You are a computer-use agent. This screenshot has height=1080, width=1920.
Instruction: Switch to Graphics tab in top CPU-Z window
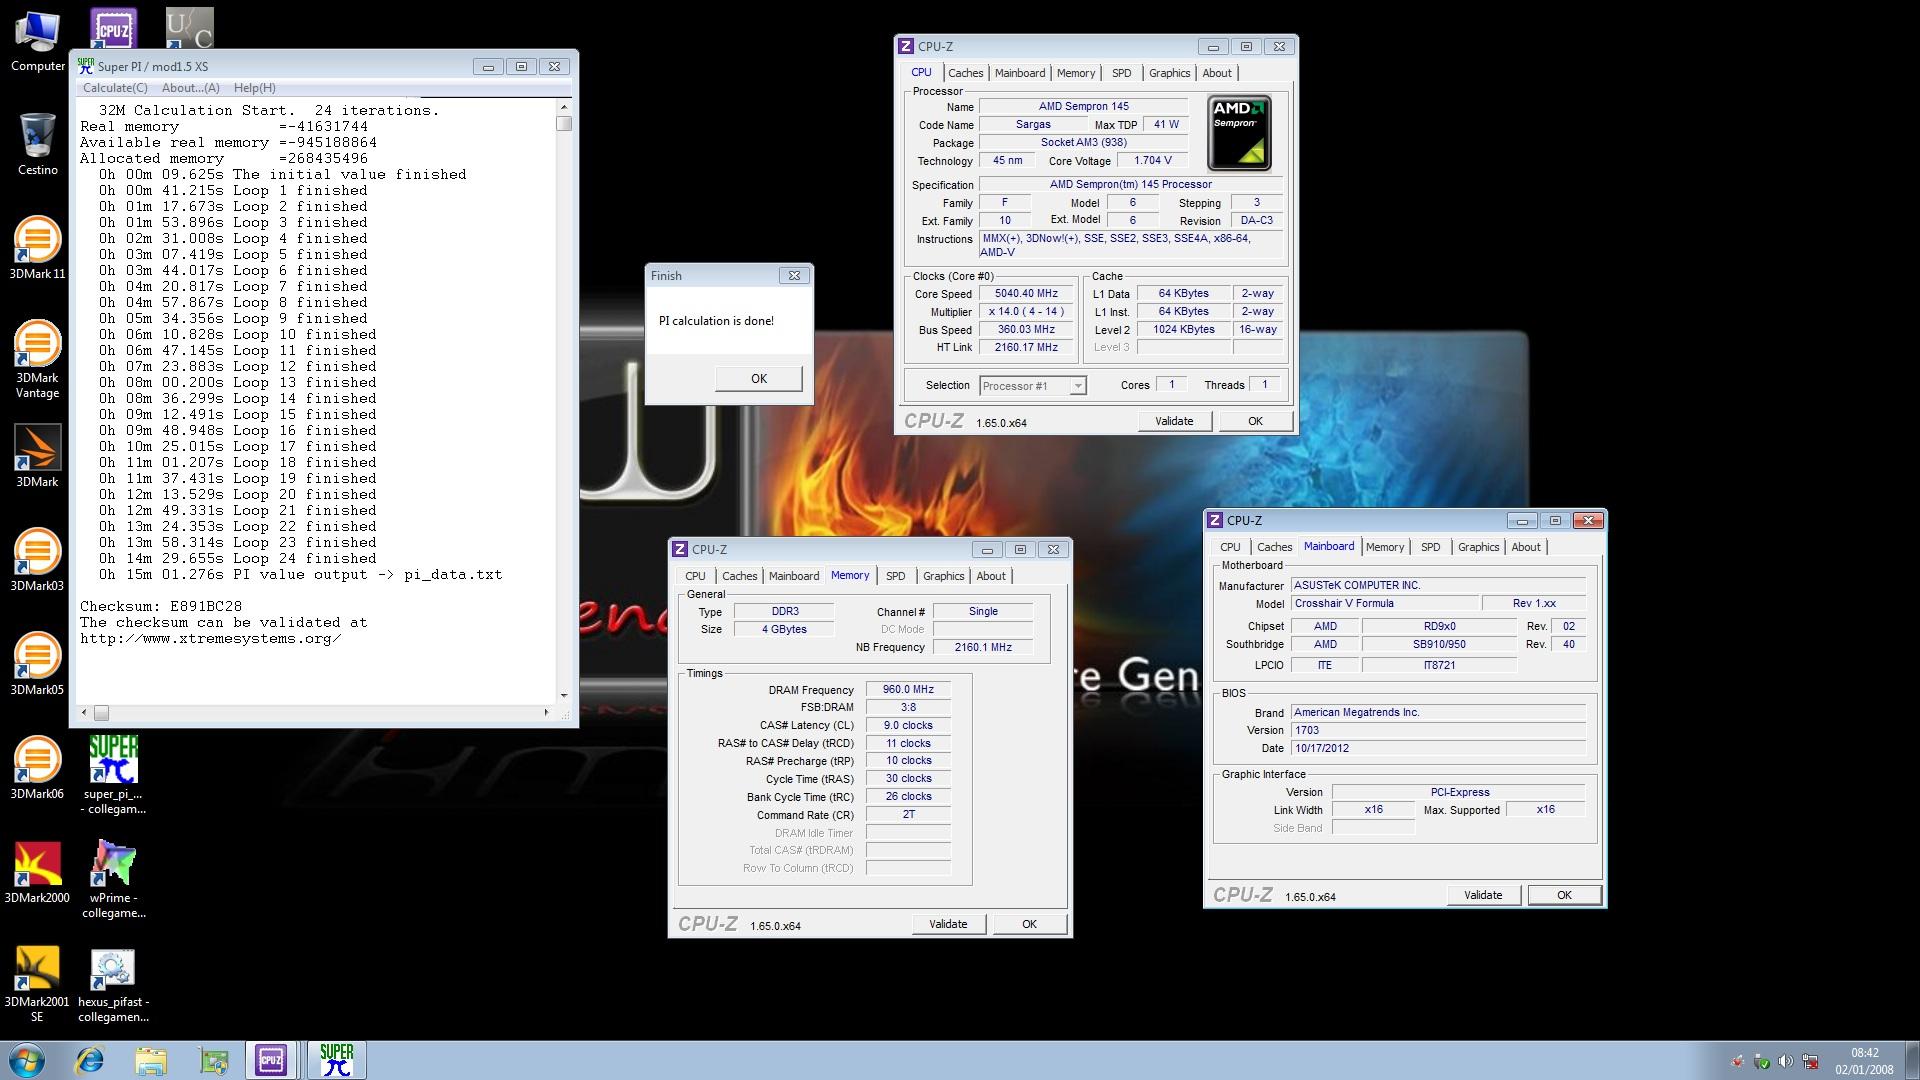tap(1169, 73)
